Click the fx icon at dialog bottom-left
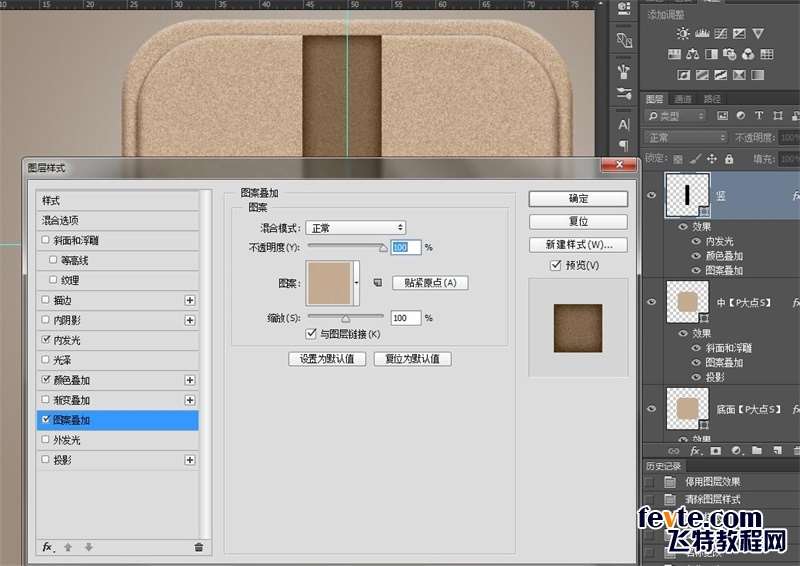Viewport: 800px width, 566px height. click(47, 547)
